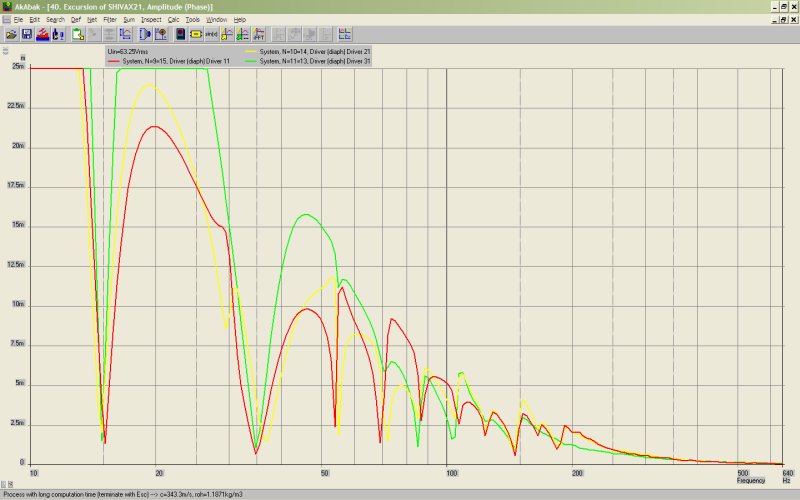Click green Driver 31 legend entry
The image size is (800, 500).
(x=314, y=61)
